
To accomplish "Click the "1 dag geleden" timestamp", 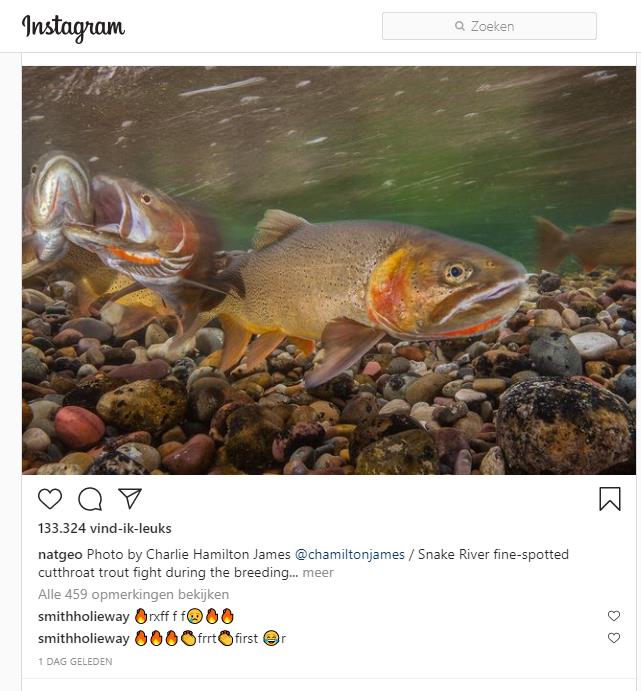I will [x=75, y=661].
